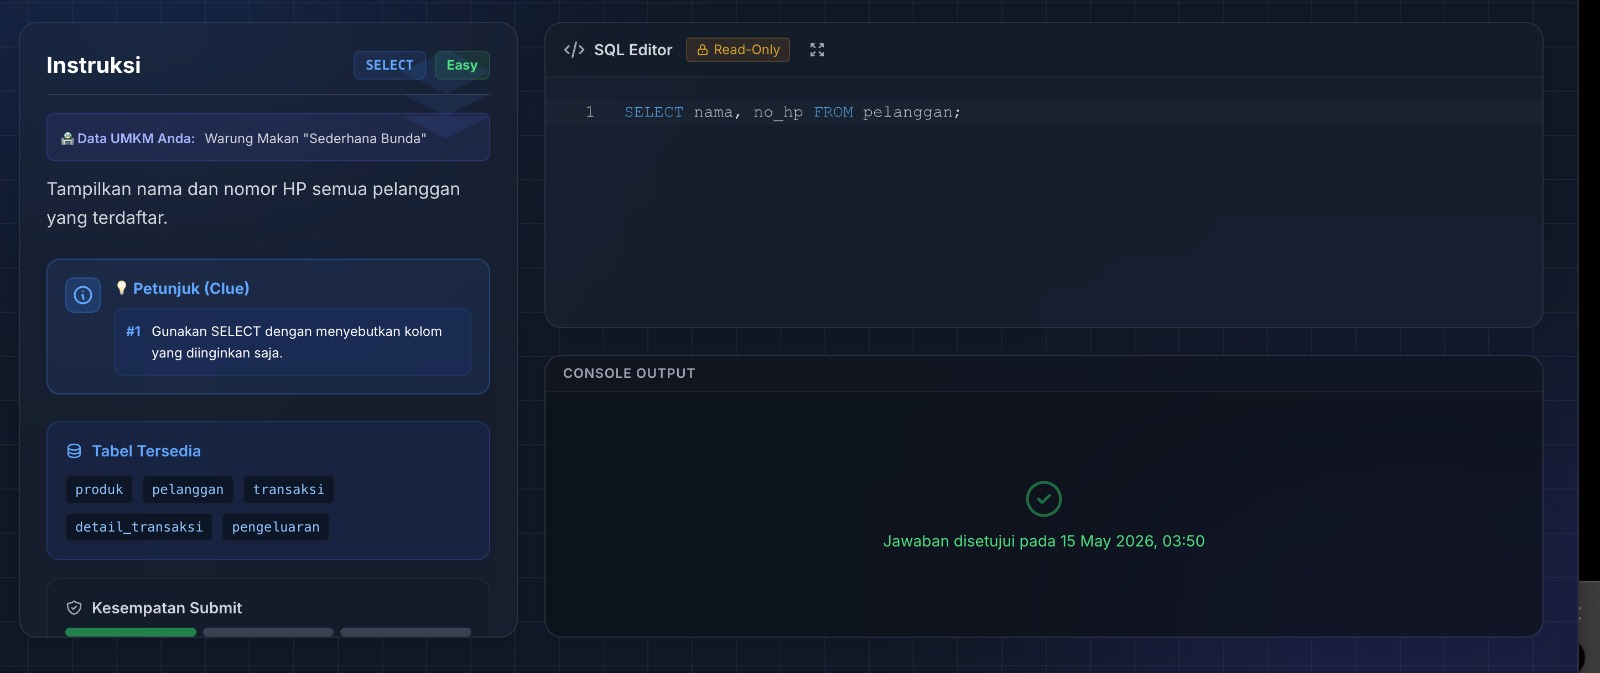Viewport: 1600px width, 673px height.
Task: Click the Easy difficulty badge
Action: click(x=462, y=65)
